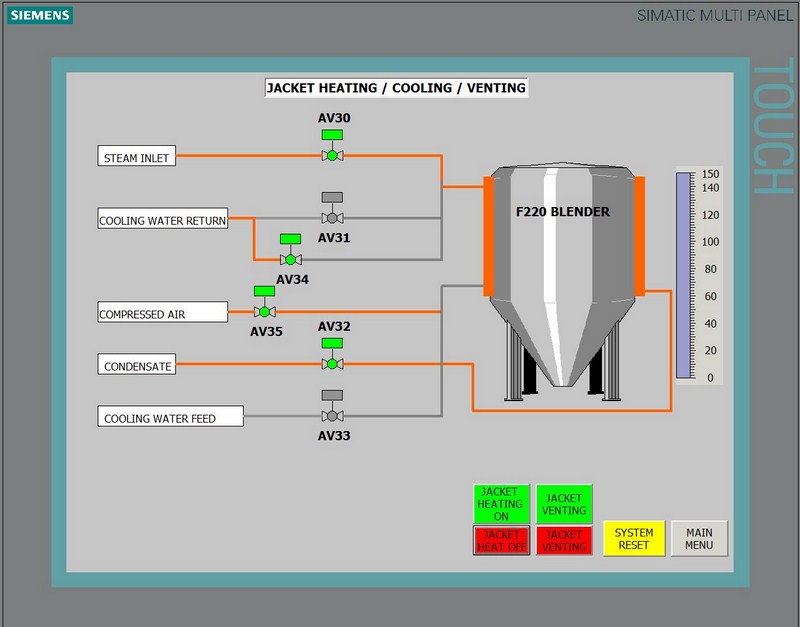Click the SIMATIC MULTI PANEL text
Image resolution: width=800 pixels, height=627 pixels.
(715, 15)
